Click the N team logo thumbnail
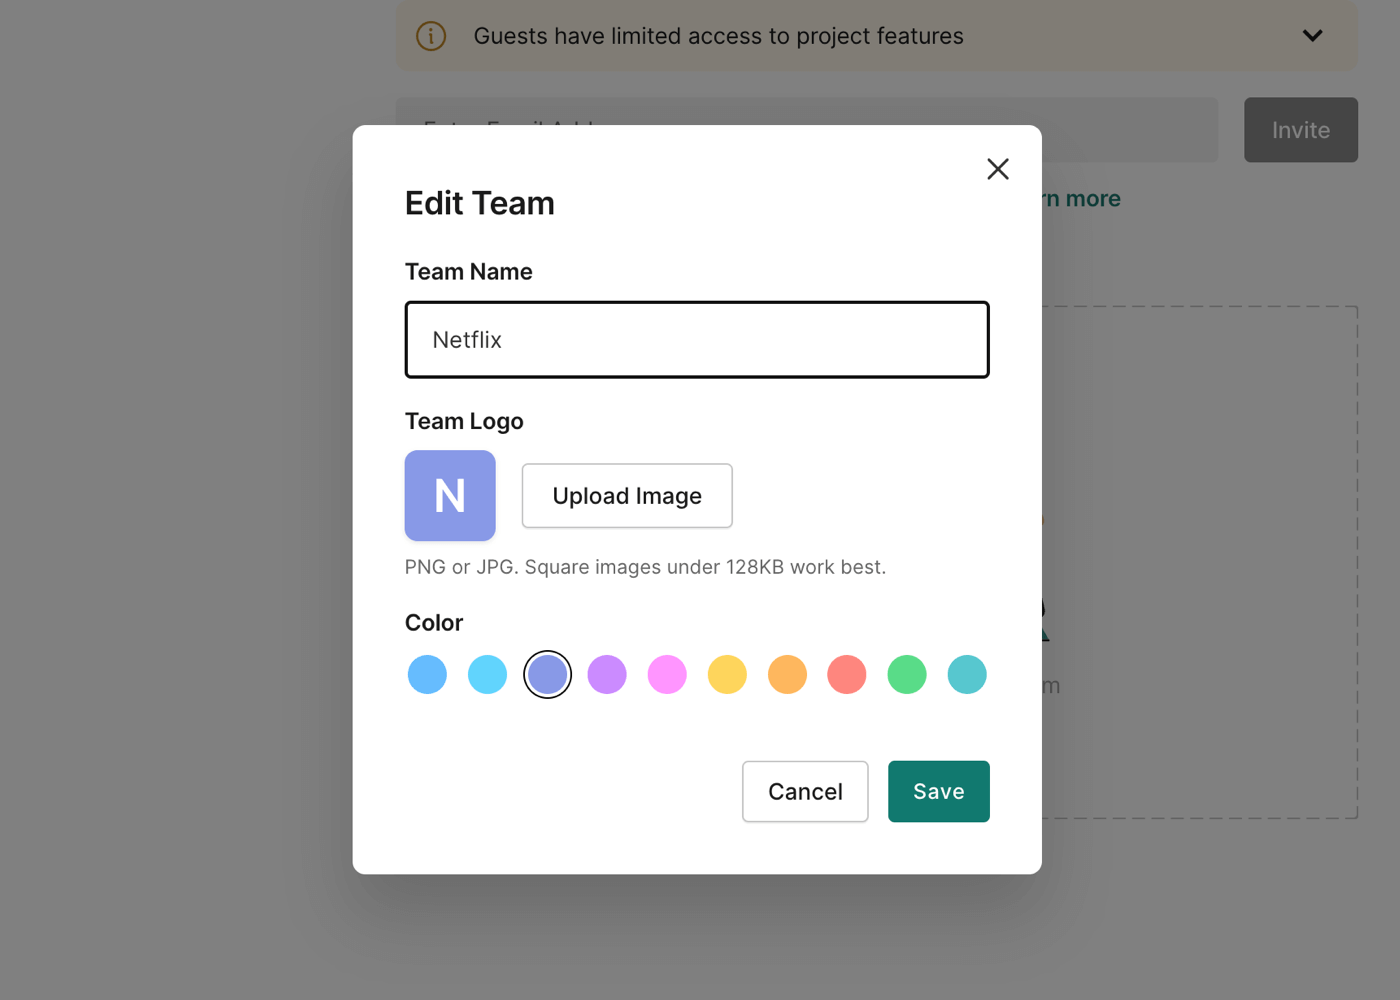This screenshot has height=1000, width=1400. click(x=450, y=496)
